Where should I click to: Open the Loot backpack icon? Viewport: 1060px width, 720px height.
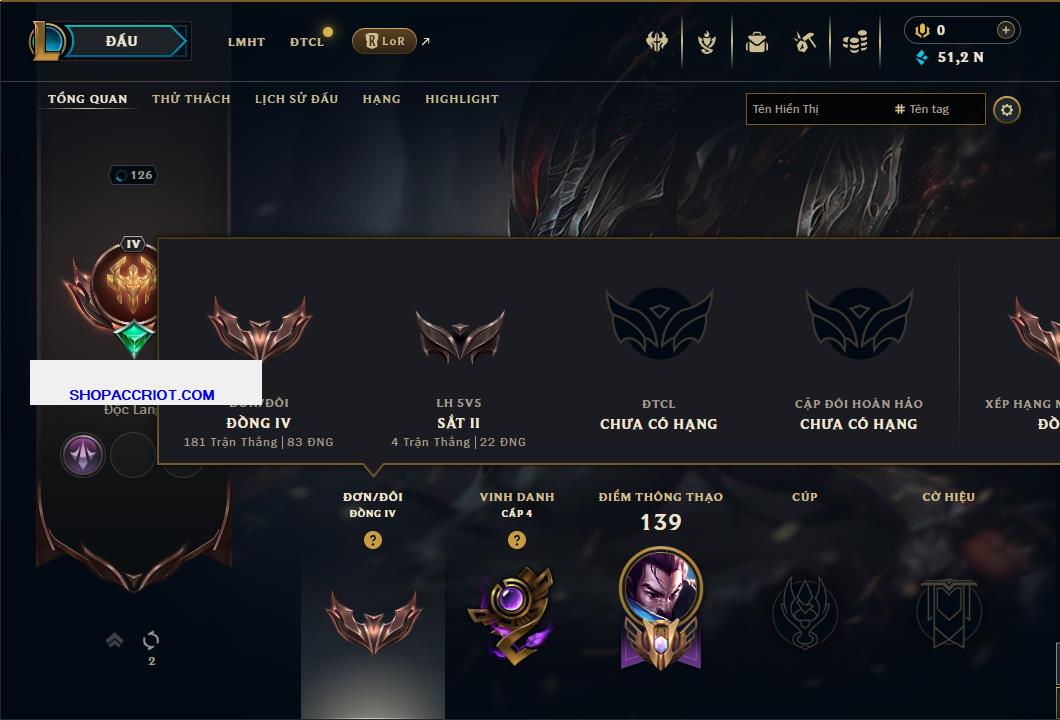756,43
